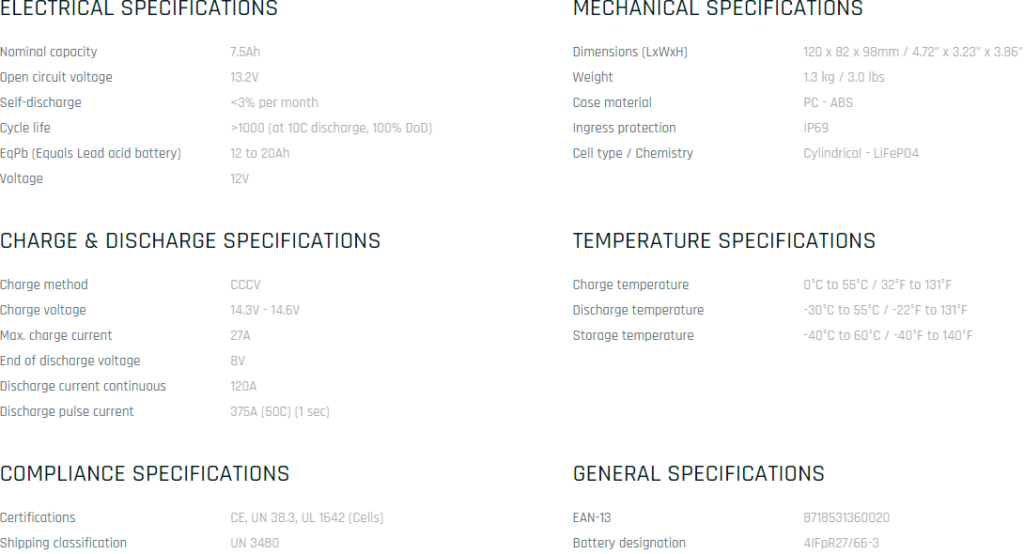Click the Certifications value CE, UN 38.3

306,517
